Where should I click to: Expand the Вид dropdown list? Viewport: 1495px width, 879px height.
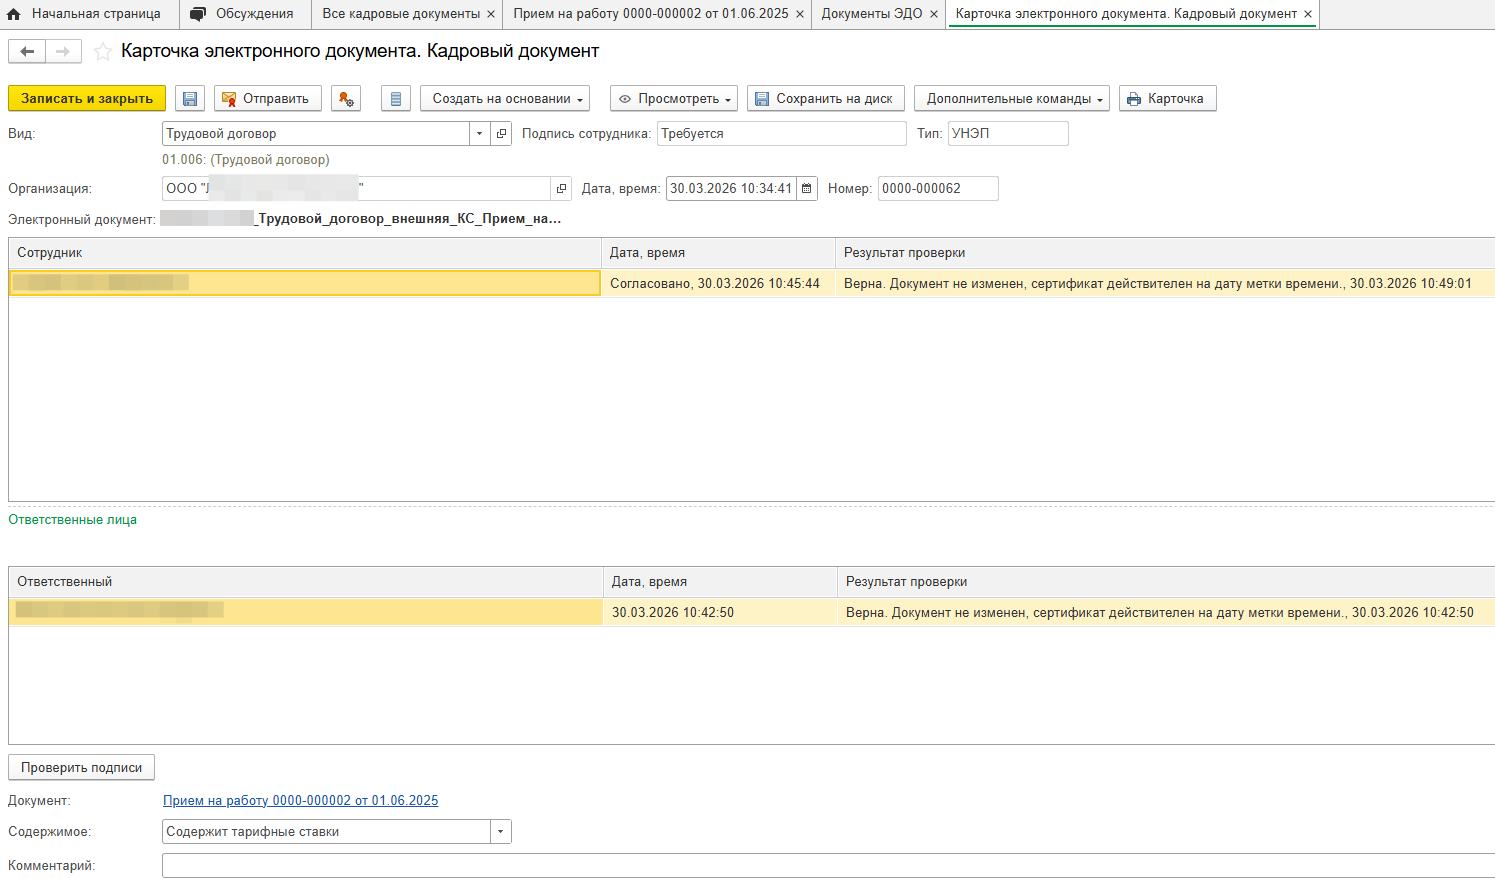pos(479,134)
